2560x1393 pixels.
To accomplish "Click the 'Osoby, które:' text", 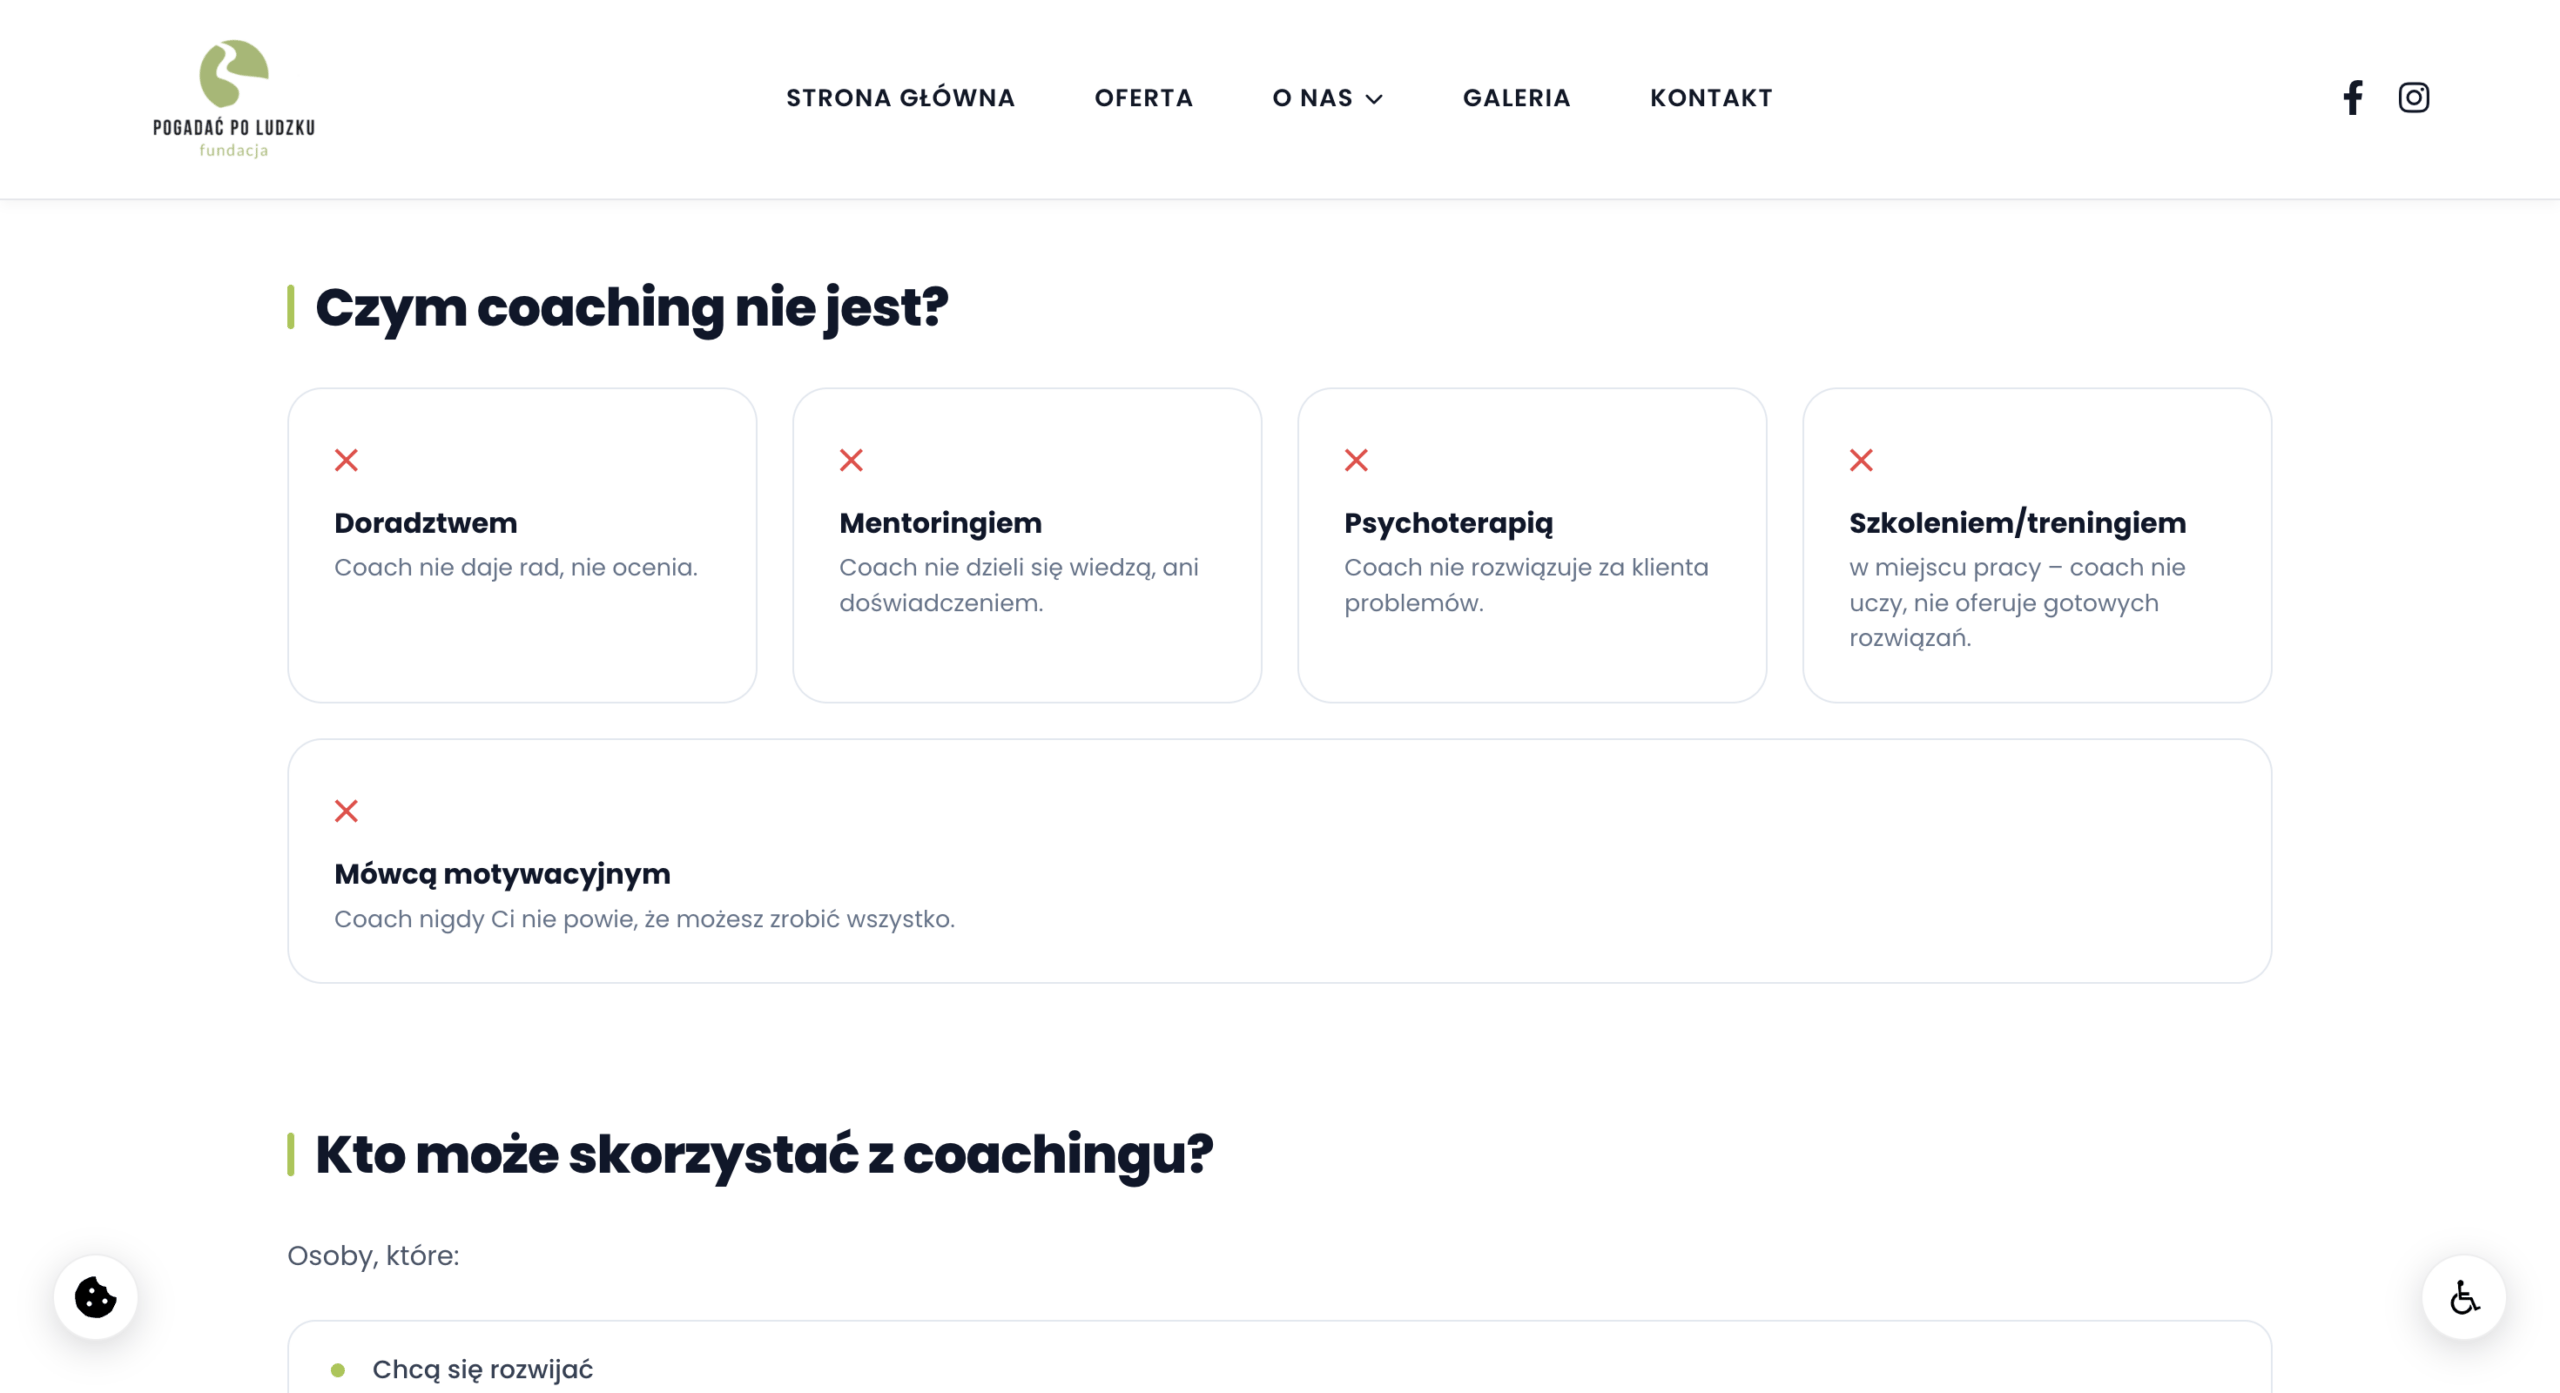I will (x=373, y=1256).
